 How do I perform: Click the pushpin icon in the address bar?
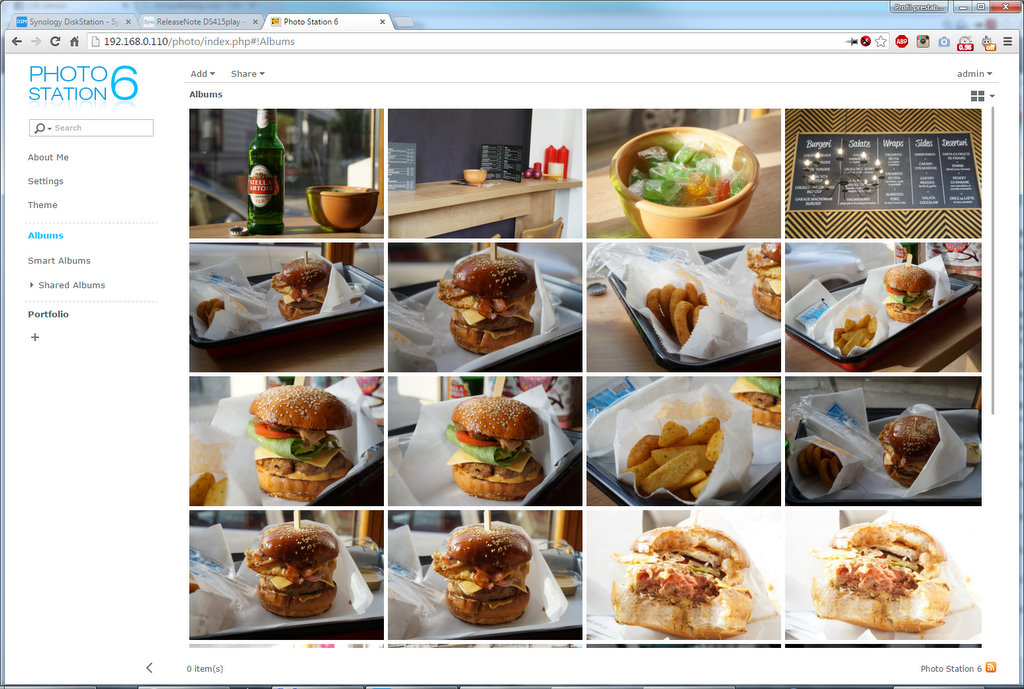click(x=852, y=41)
